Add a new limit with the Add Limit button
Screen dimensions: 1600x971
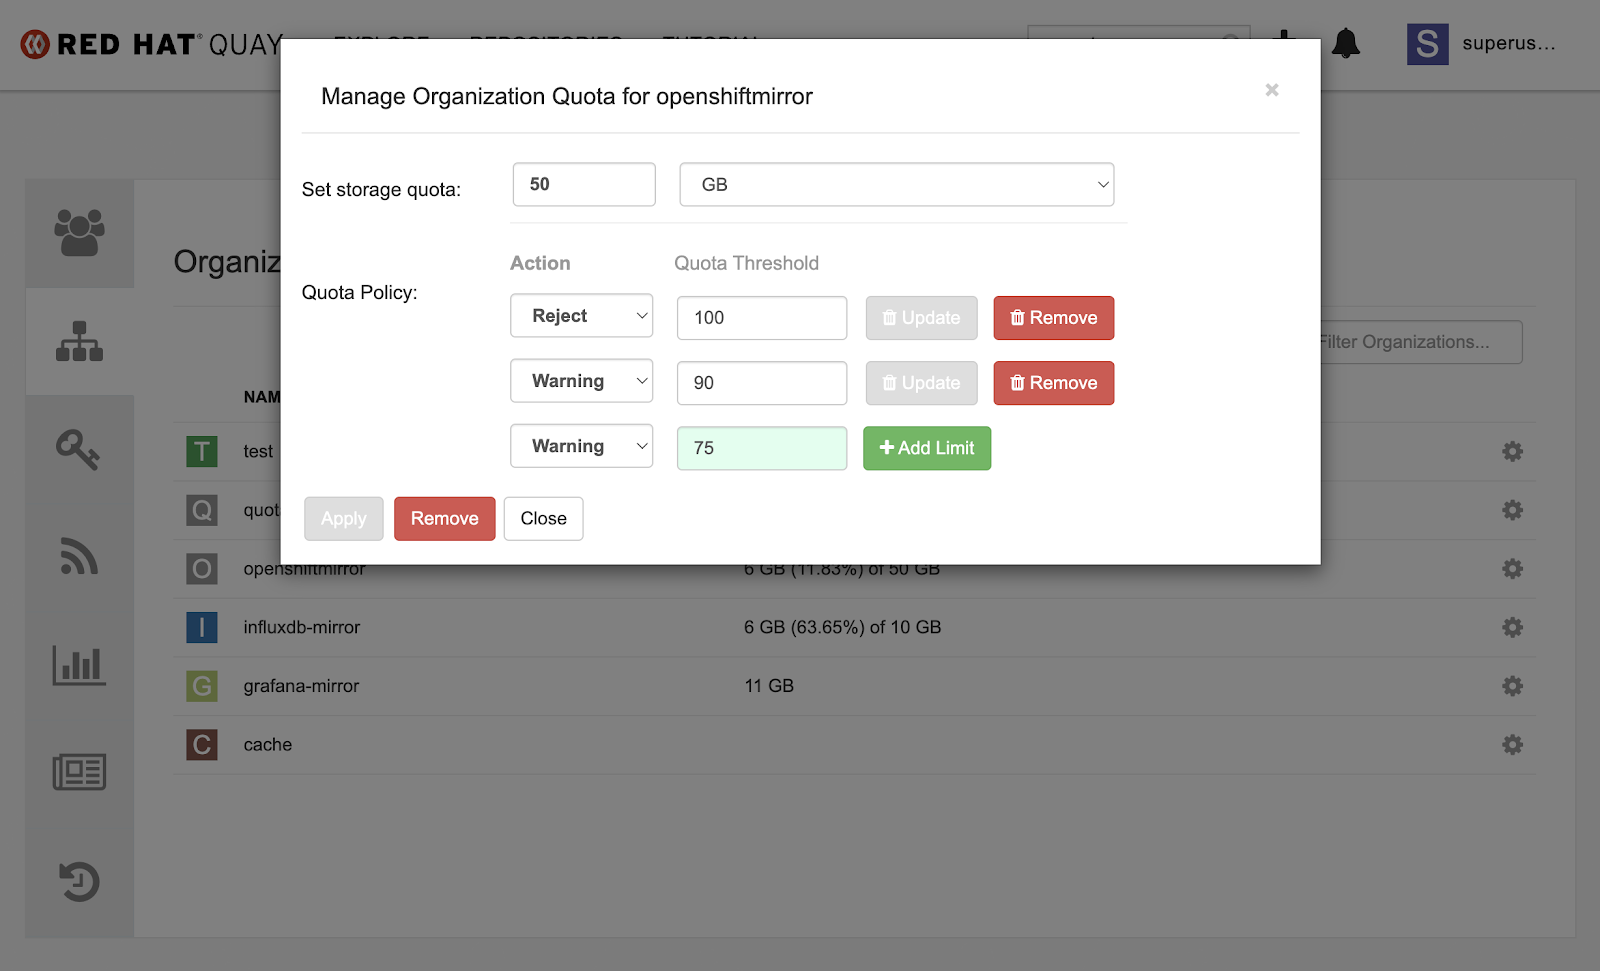pos(926,448)
